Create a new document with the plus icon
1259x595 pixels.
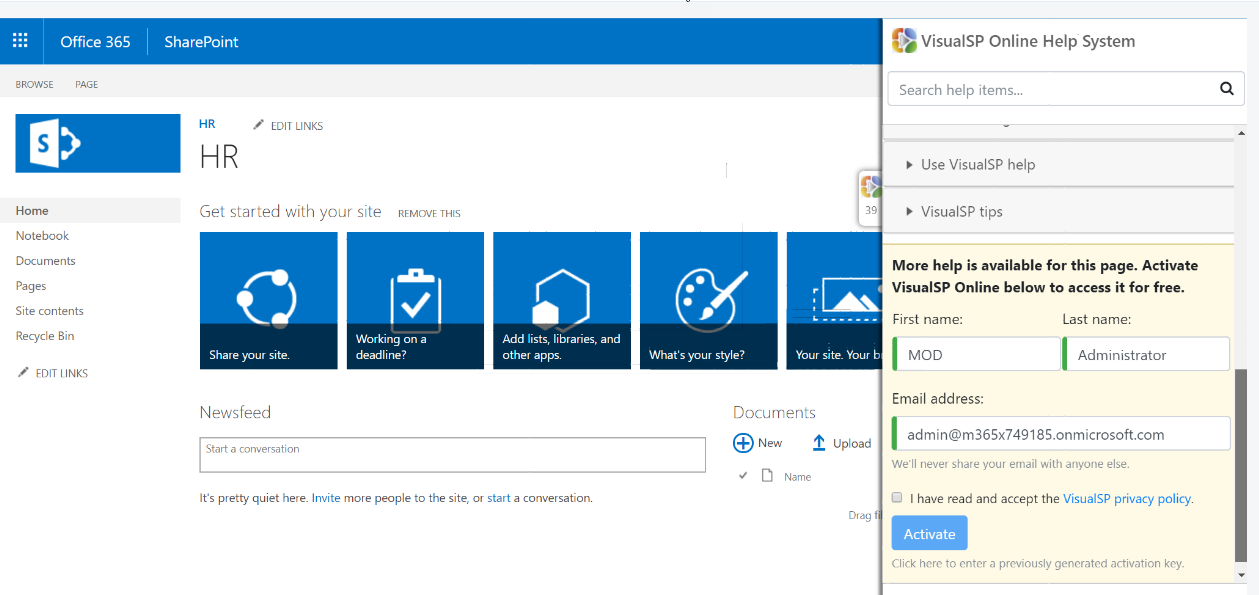743,442
